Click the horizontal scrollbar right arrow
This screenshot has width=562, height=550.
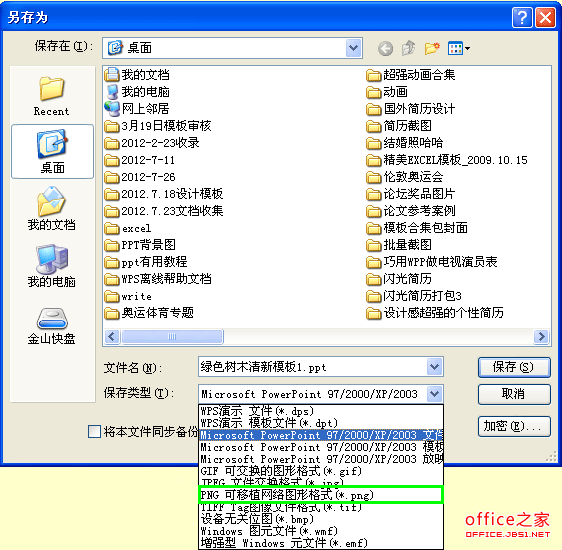pos(541,336)
